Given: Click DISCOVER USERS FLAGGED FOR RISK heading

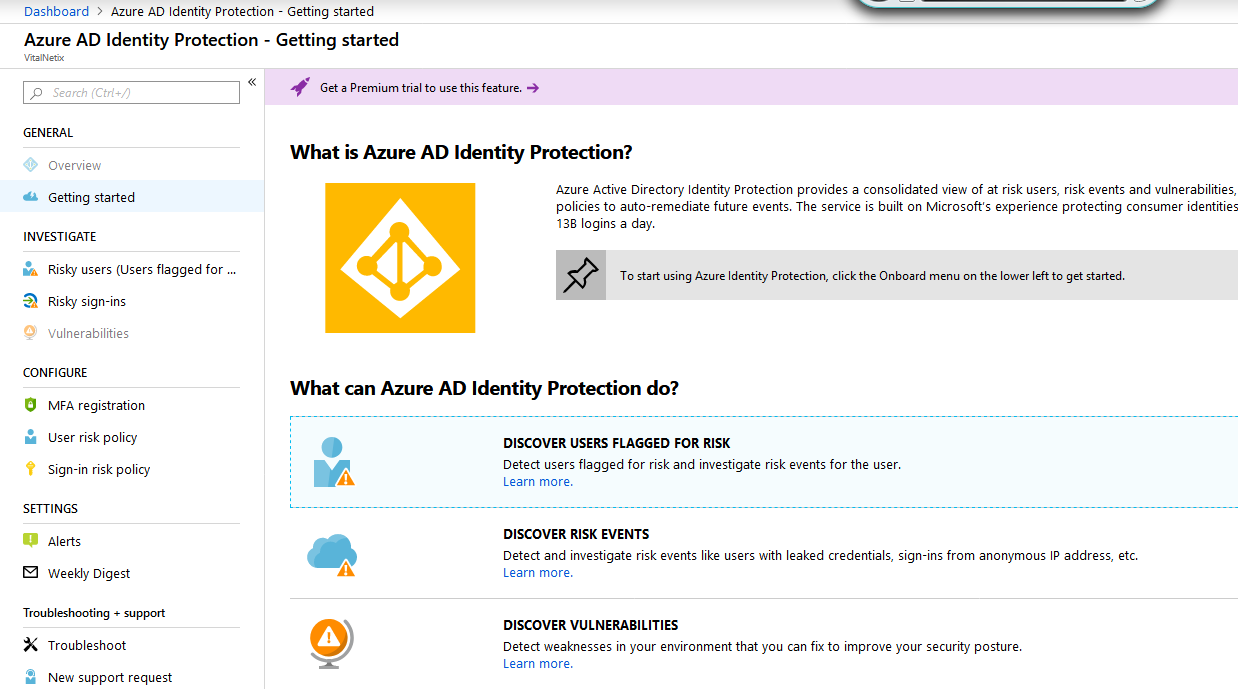Looking at the screenshot, I should [617, 443].
